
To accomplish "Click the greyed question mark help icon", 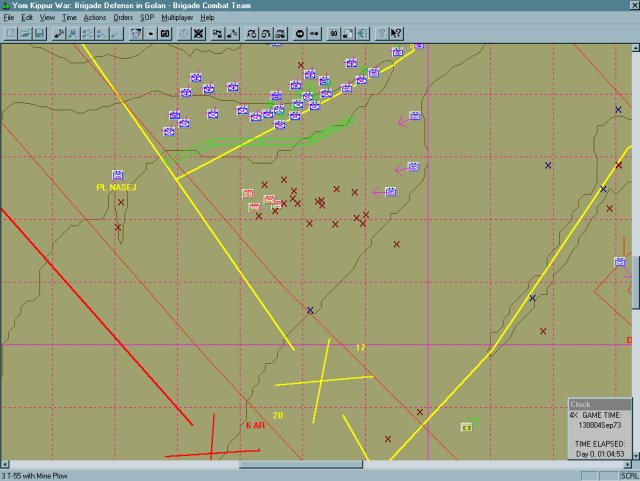I will point(382,33).
